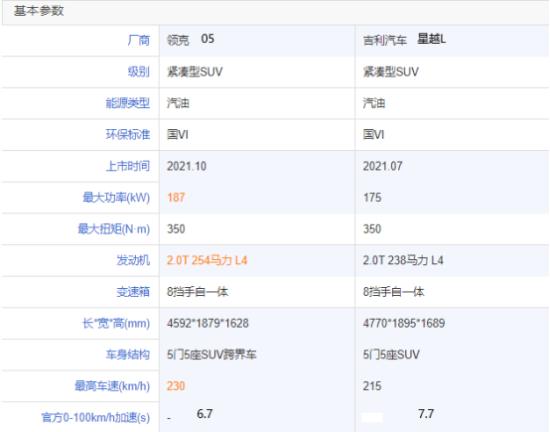Open the 能源类型 parameter label
Screen dimensions: 550x432
click(x=128, y=103)
